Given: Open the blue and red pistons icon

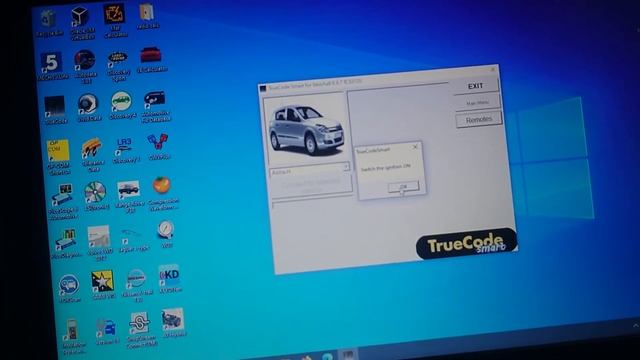Looking at the screenshot, I should click(158, 143).
